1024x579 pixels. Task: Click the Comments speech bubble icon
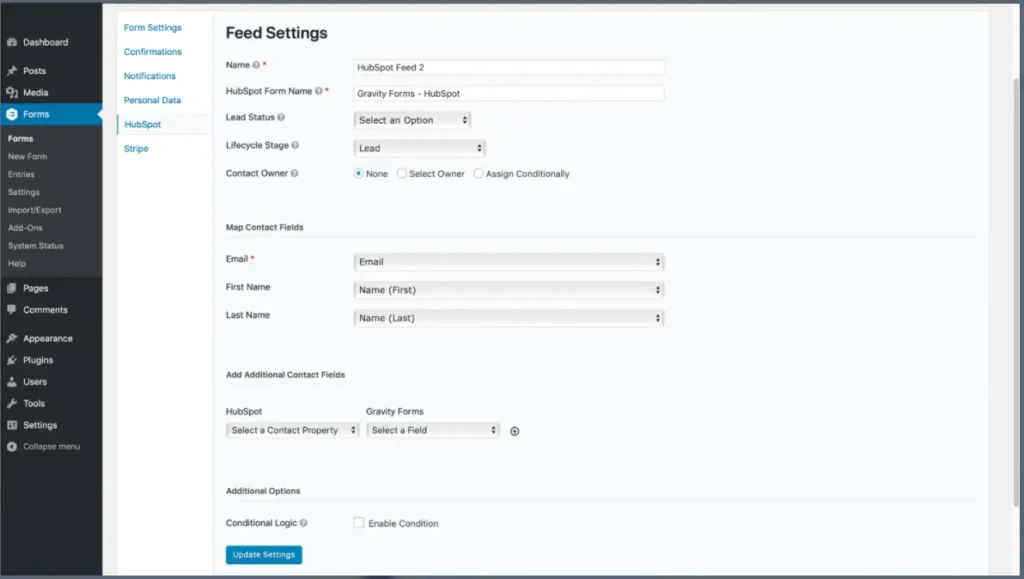pyautogui.click(x=12, y=309)
